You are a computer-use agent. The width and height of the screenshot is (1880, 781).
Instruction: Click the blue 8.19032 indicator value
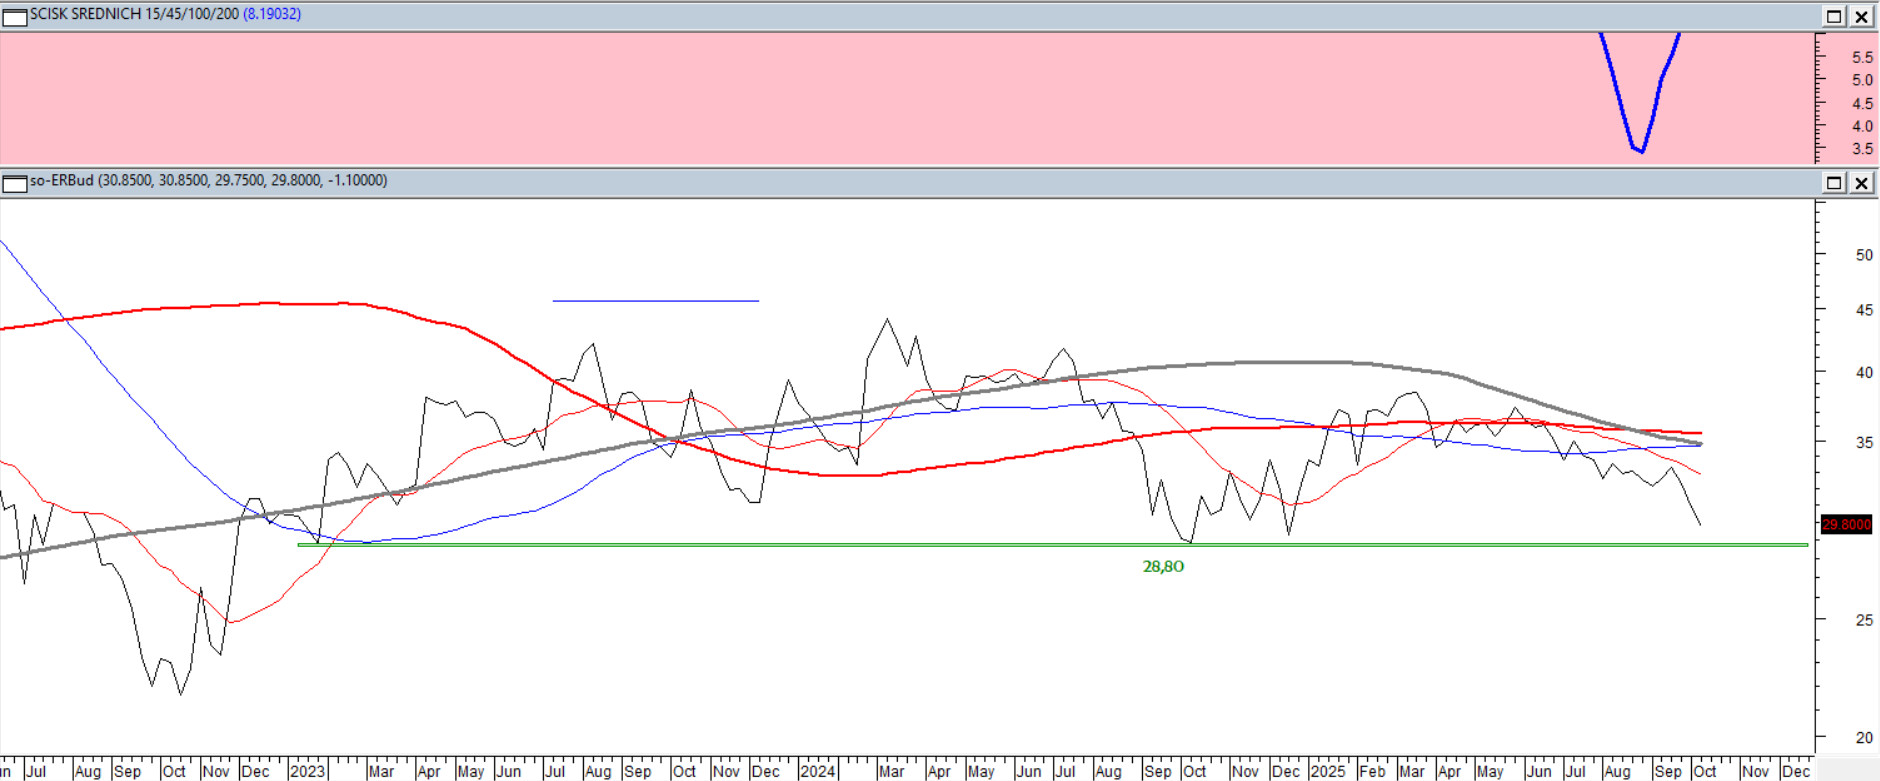point(272,14)
